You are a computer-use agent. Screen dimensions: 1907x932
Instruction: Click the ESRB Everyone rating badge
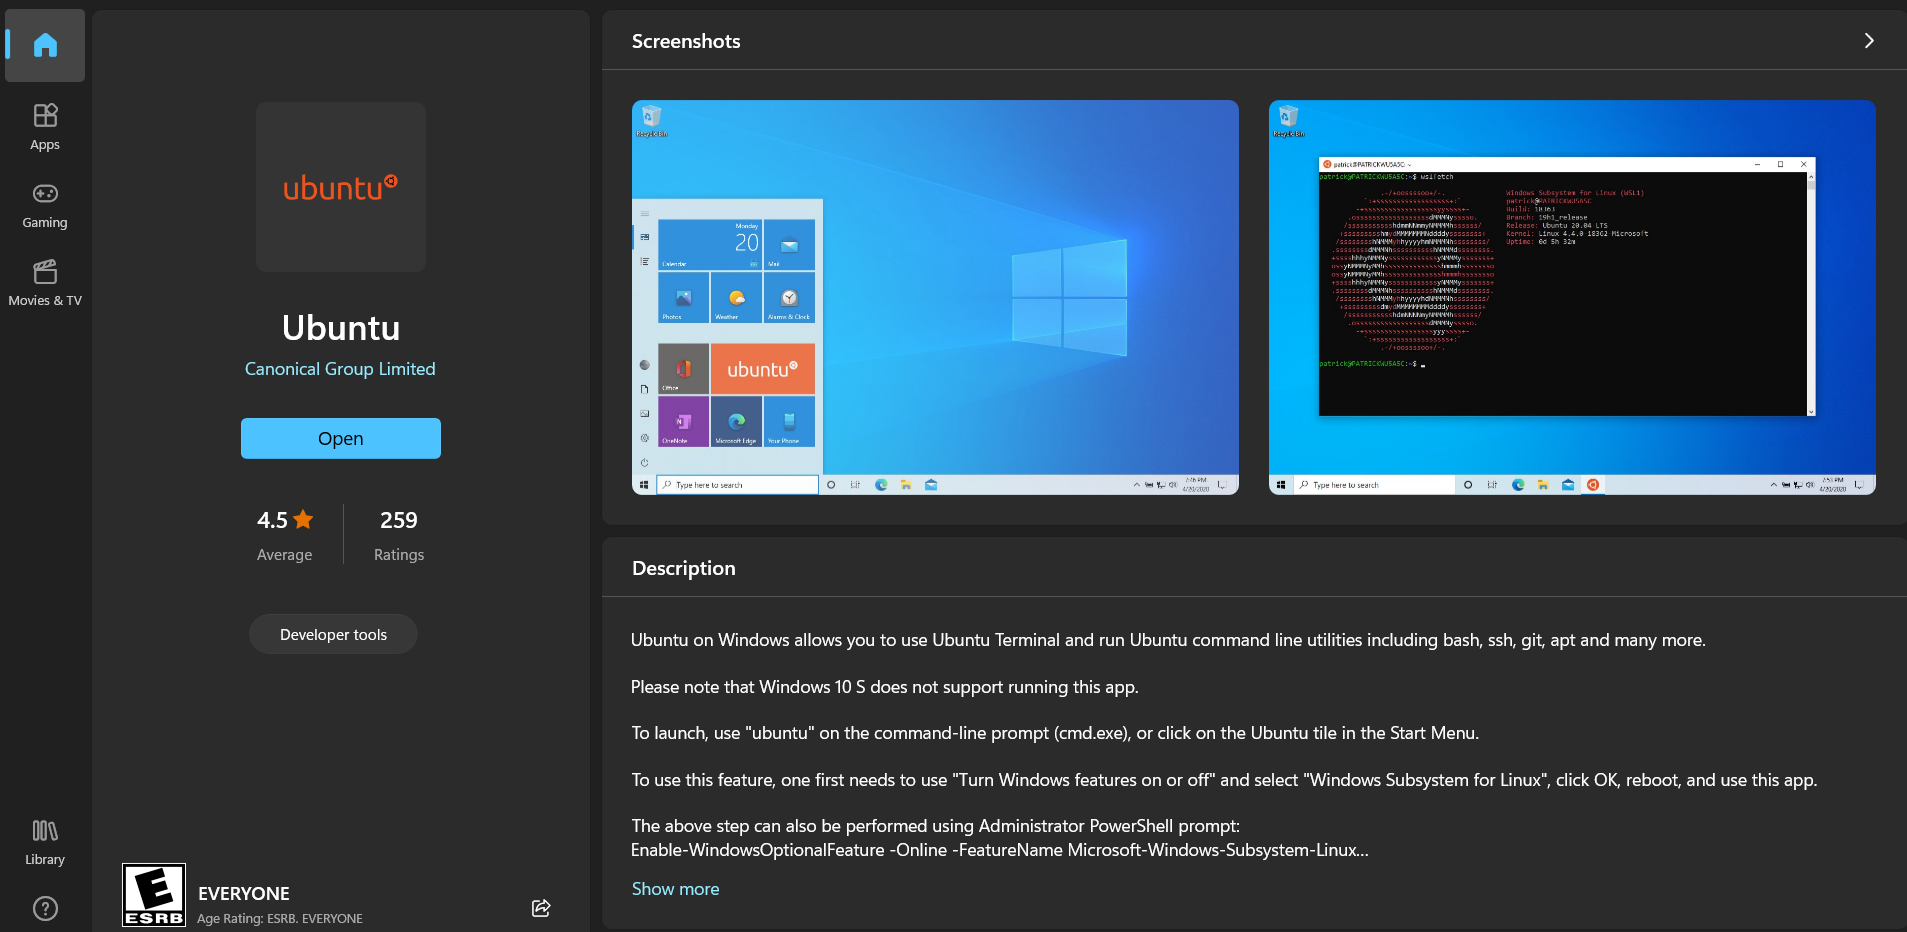(154, 895)
